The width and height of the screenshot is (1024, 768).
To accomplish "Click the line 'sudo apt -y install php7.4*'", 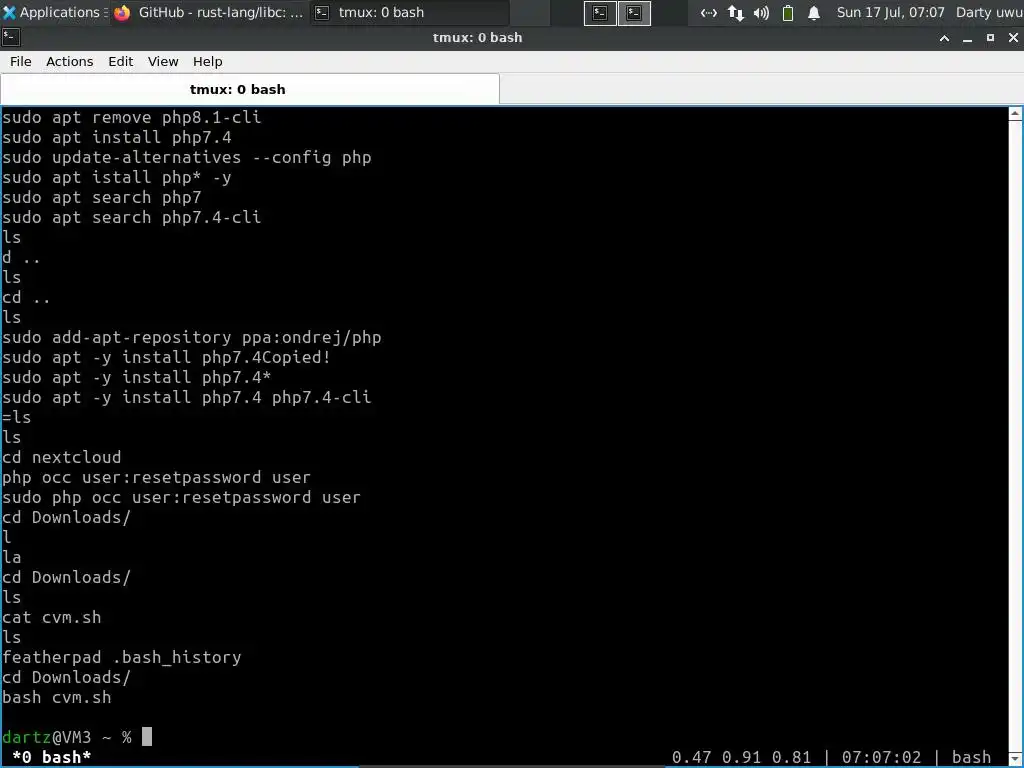I will click(x=136, y=377).
